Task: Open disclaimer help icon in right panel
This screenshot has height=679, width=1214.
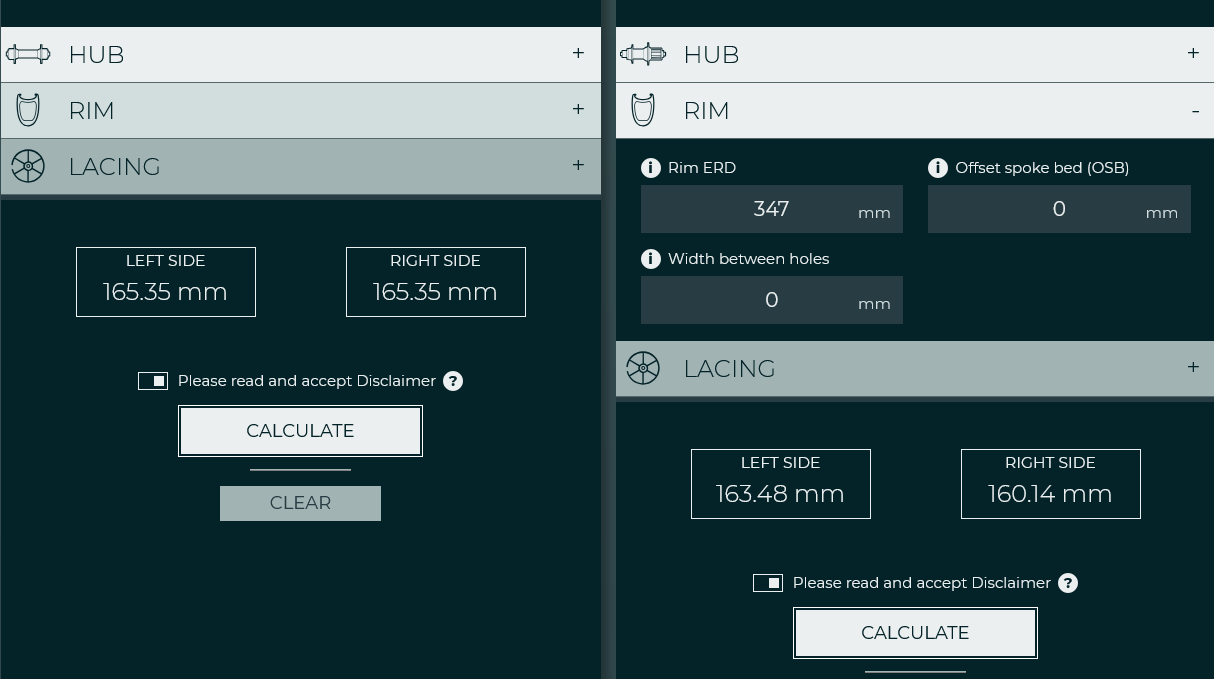Action: (x=1068, y=583)
